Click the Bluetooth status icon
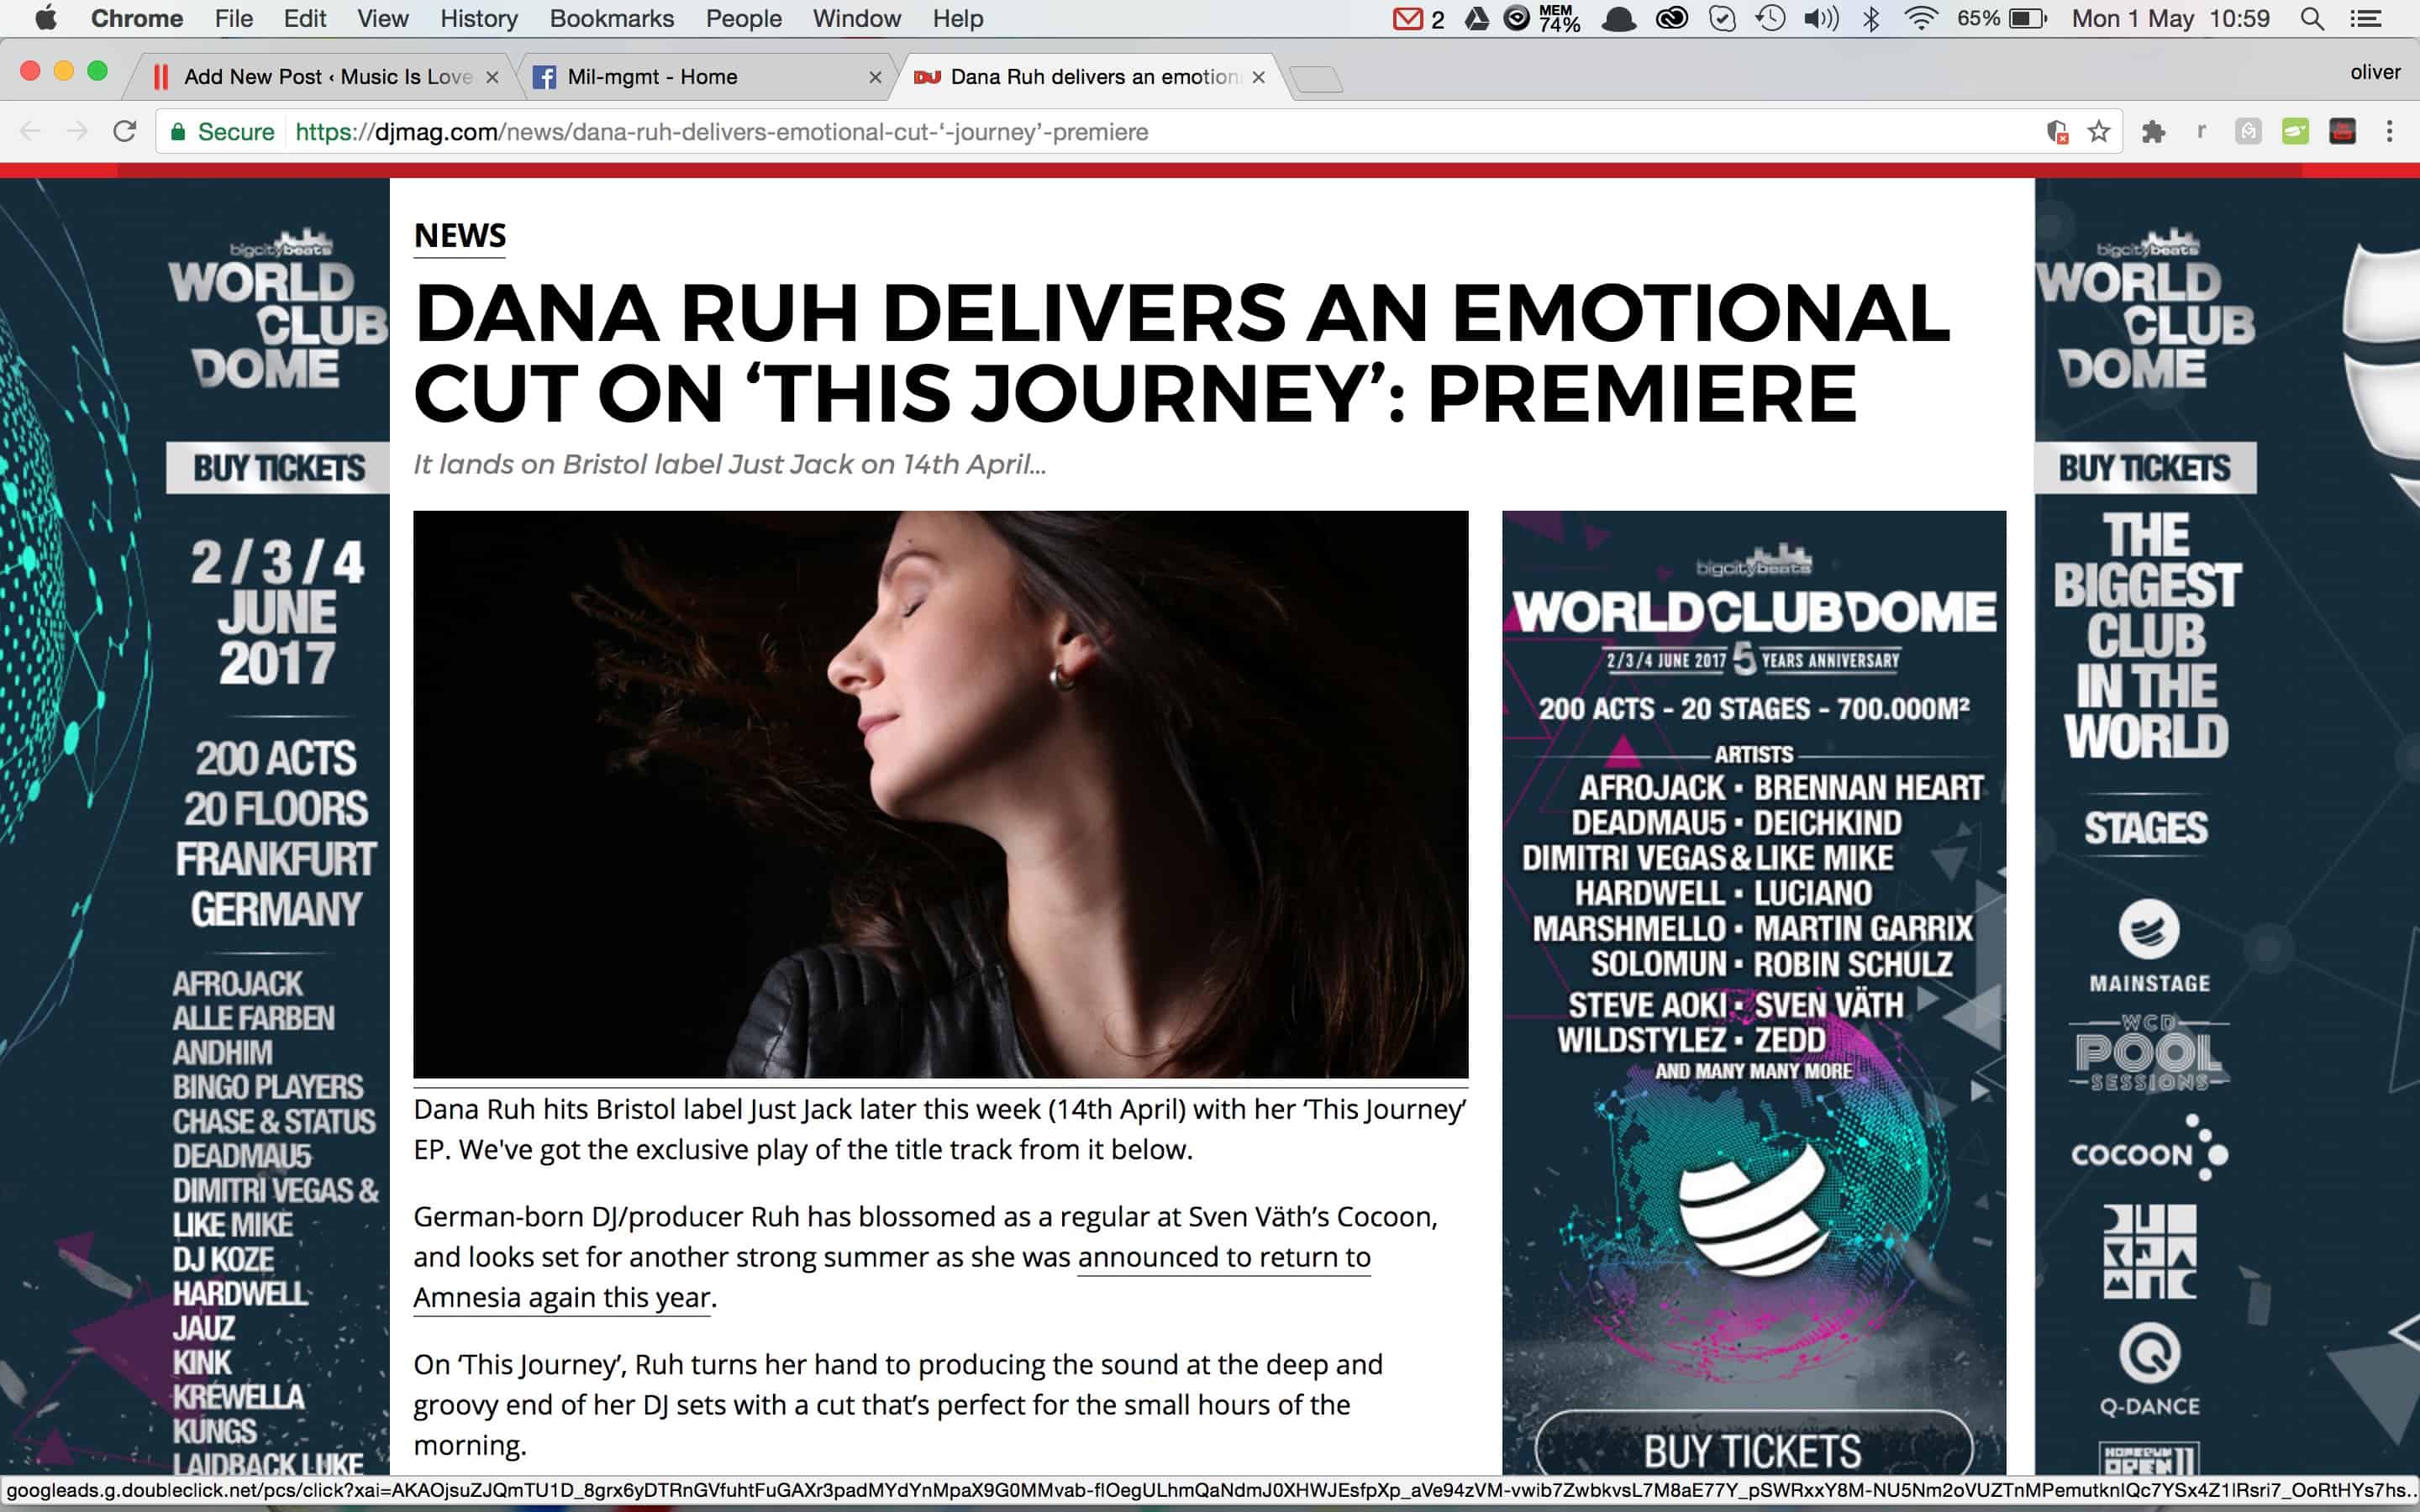2420x1512 pixels. coord(1871,18)
